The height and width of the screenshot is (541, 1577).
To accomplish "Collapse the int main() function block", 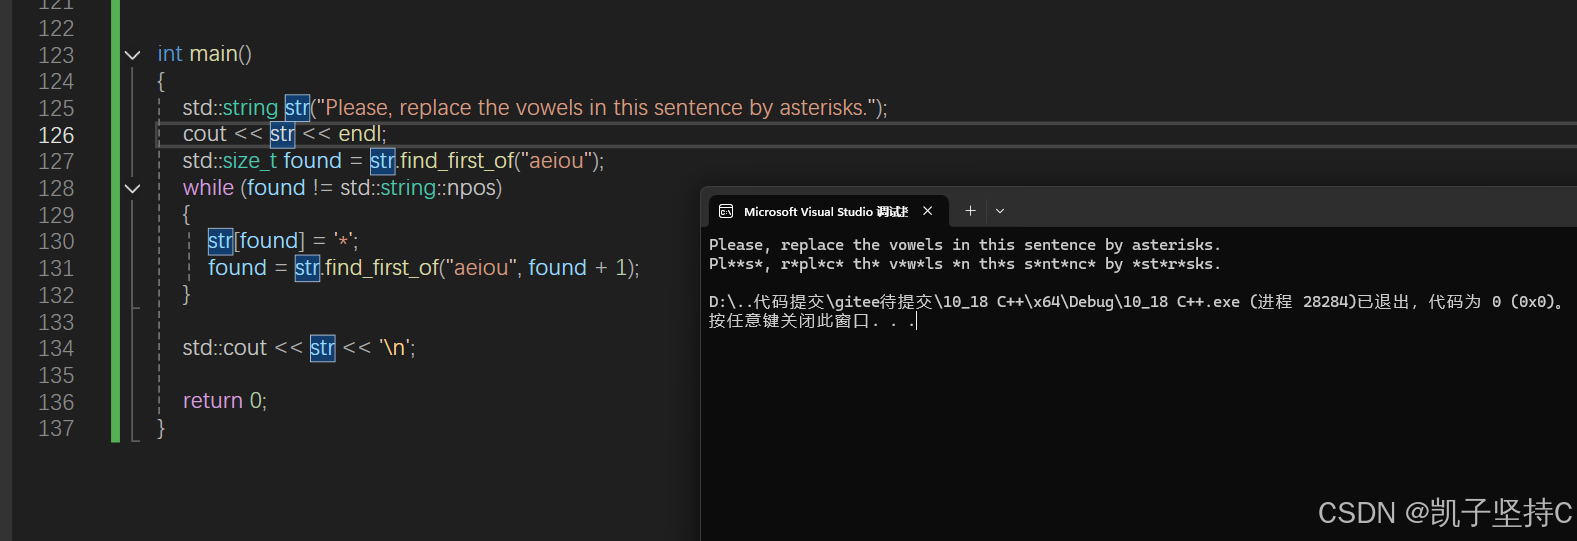I will (x=133, y=55).
